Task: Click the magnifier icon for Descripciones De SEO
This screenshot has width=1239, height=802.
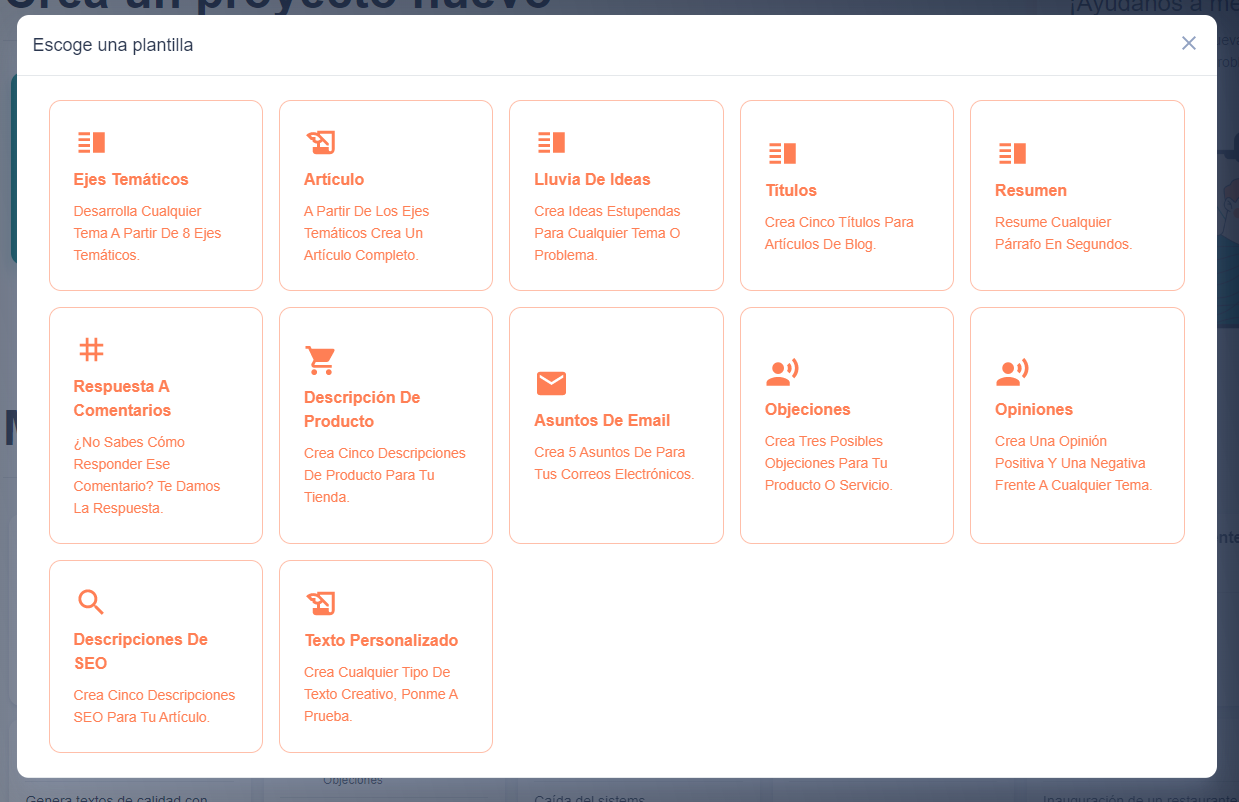Action: click(x=91, y=602)
